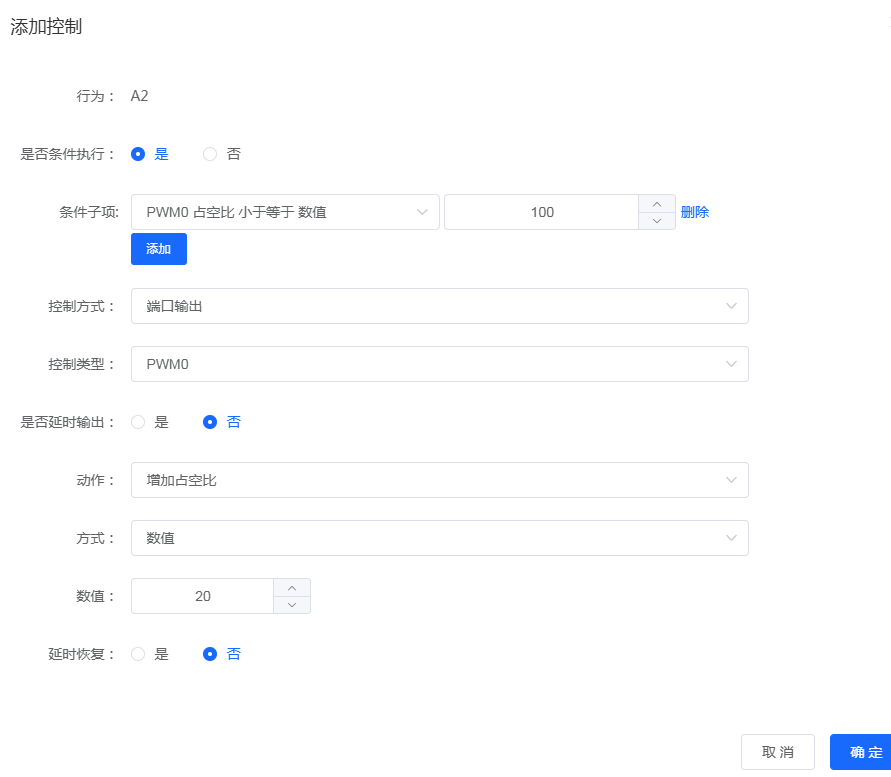Click the 删除 link beside condition
The image size is (891, 777).
click(x=695, y=212)
